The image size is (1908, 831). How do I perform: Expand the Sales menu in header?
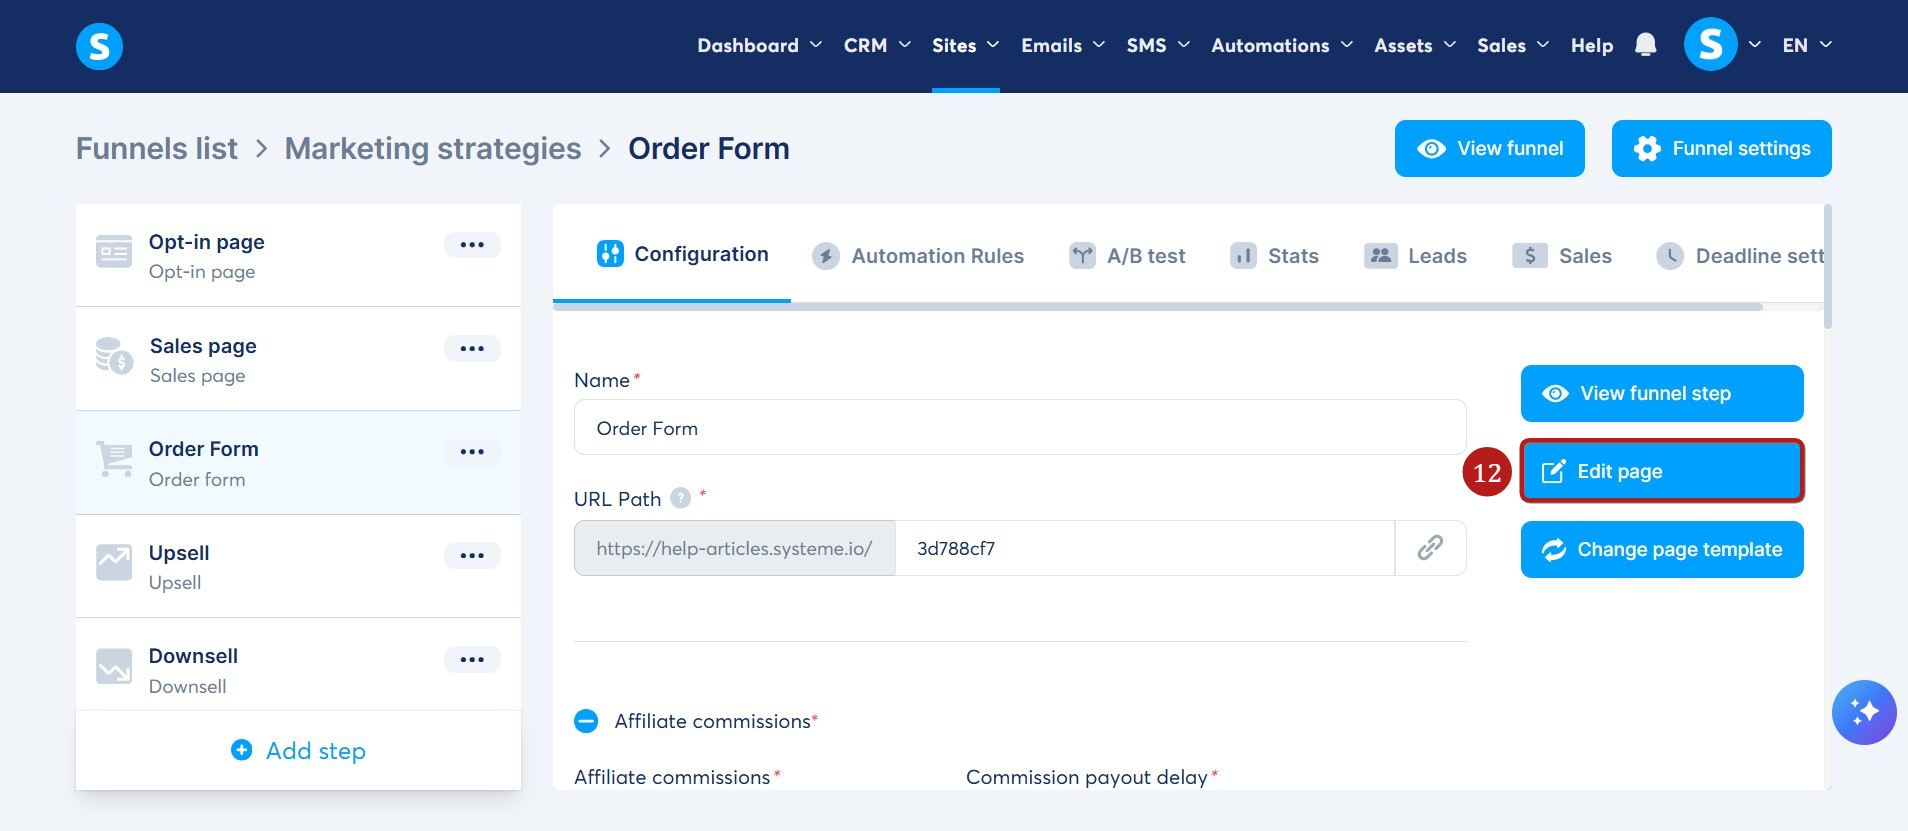(1513, 45)
